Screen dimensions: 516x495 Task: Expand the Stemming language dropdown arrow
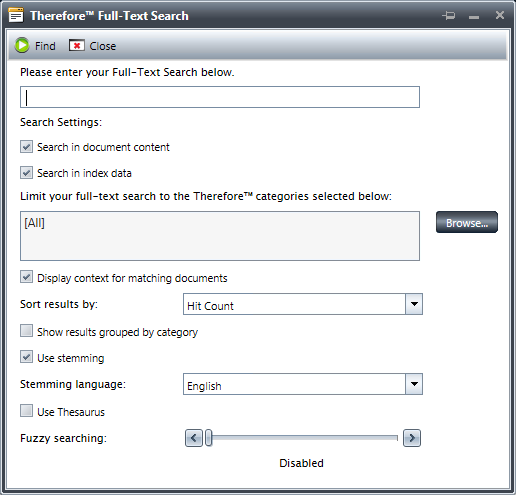click(x=414, y=384)
